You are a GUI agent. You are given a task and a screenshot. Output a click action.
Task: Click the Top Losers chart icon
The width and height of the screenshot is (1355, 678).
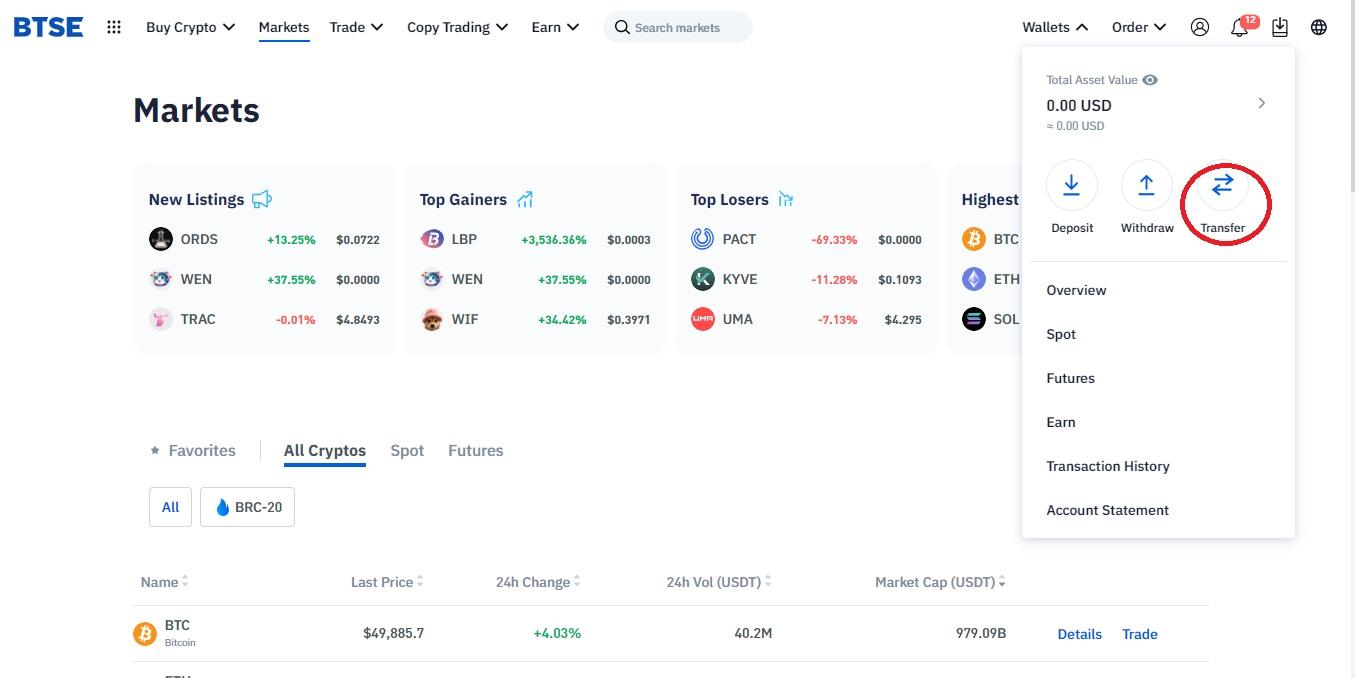tap(785, 199)
